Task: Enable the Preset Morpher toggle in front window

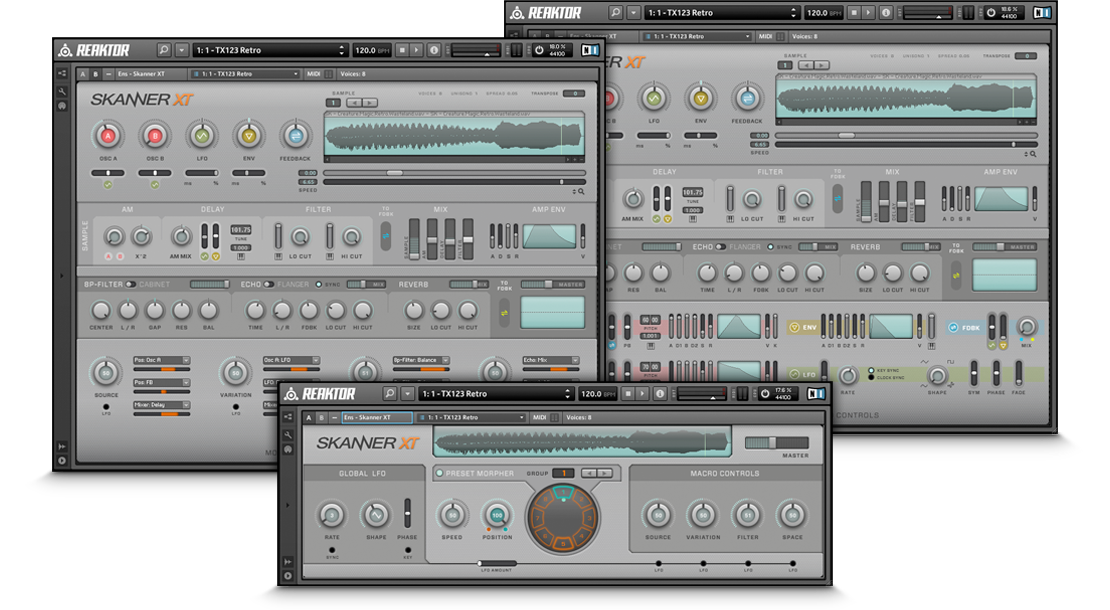Action: click(x=440, y=473)
